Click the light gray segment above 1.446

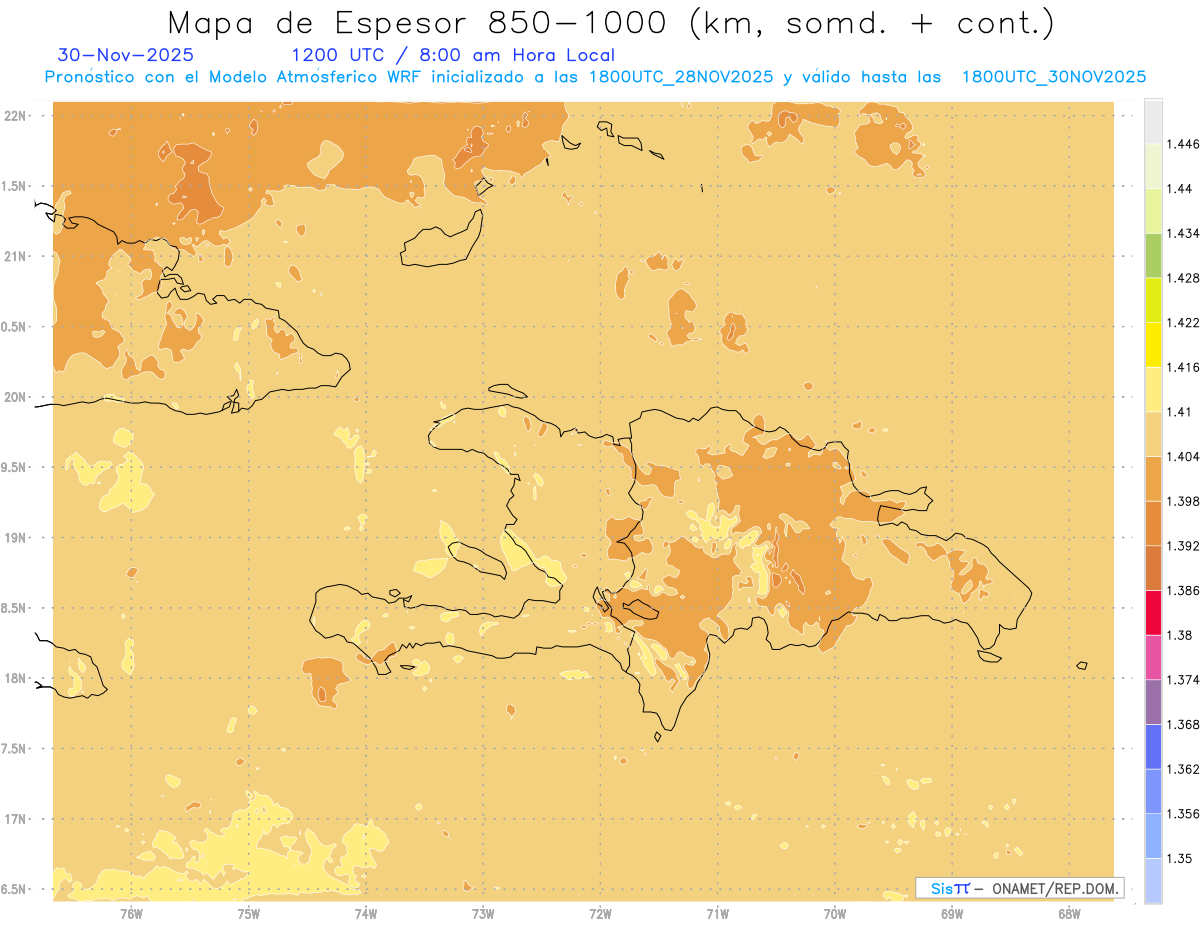1153,121
